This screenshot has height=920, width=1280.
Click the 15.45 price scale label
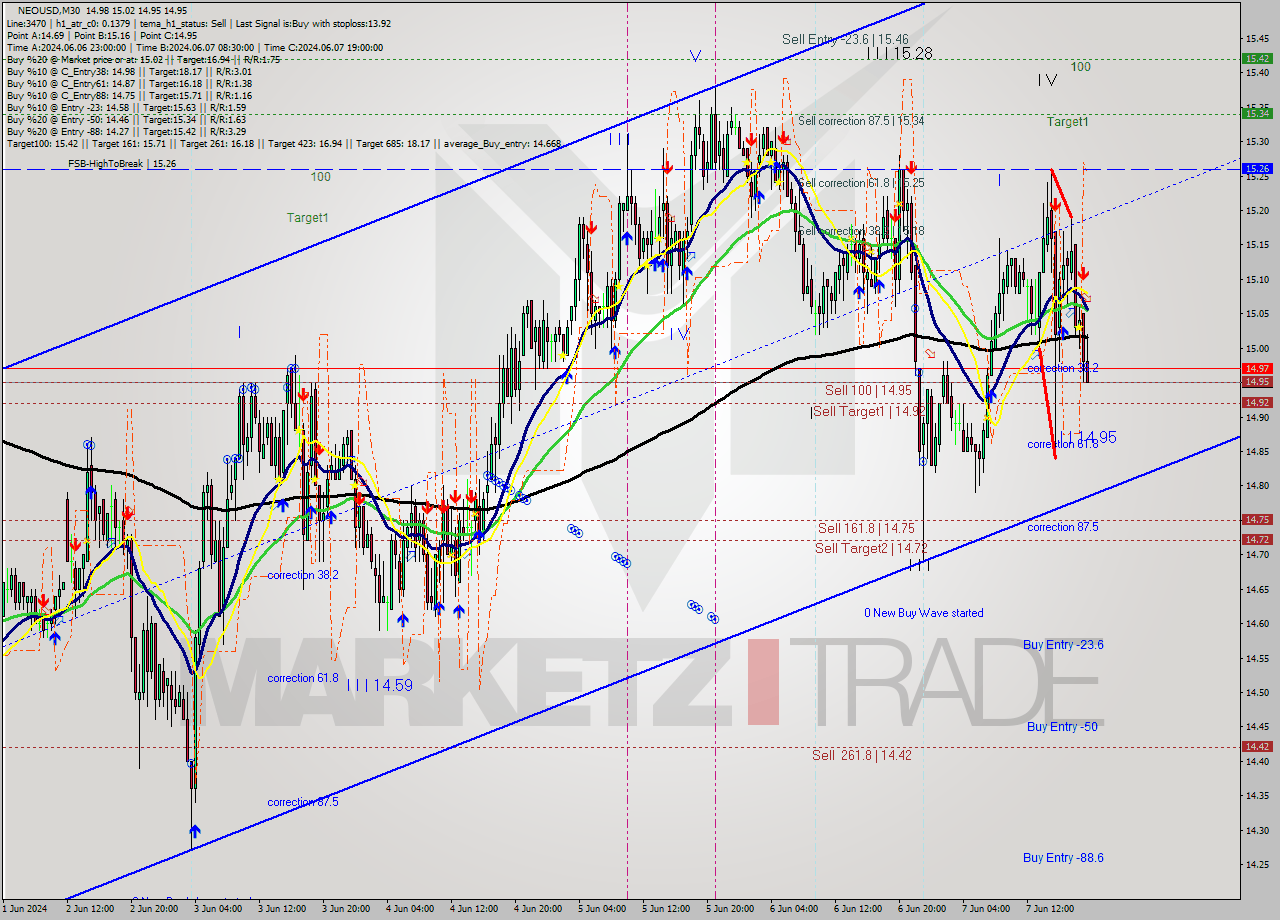(x=1257, y=38)
